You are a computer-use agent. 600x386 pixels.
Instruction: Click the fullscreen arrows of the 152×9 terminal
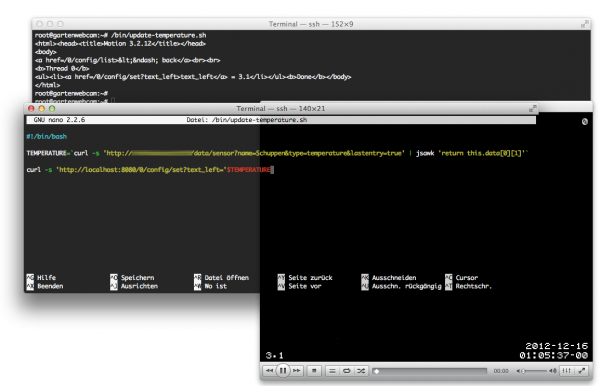(584, 24)
